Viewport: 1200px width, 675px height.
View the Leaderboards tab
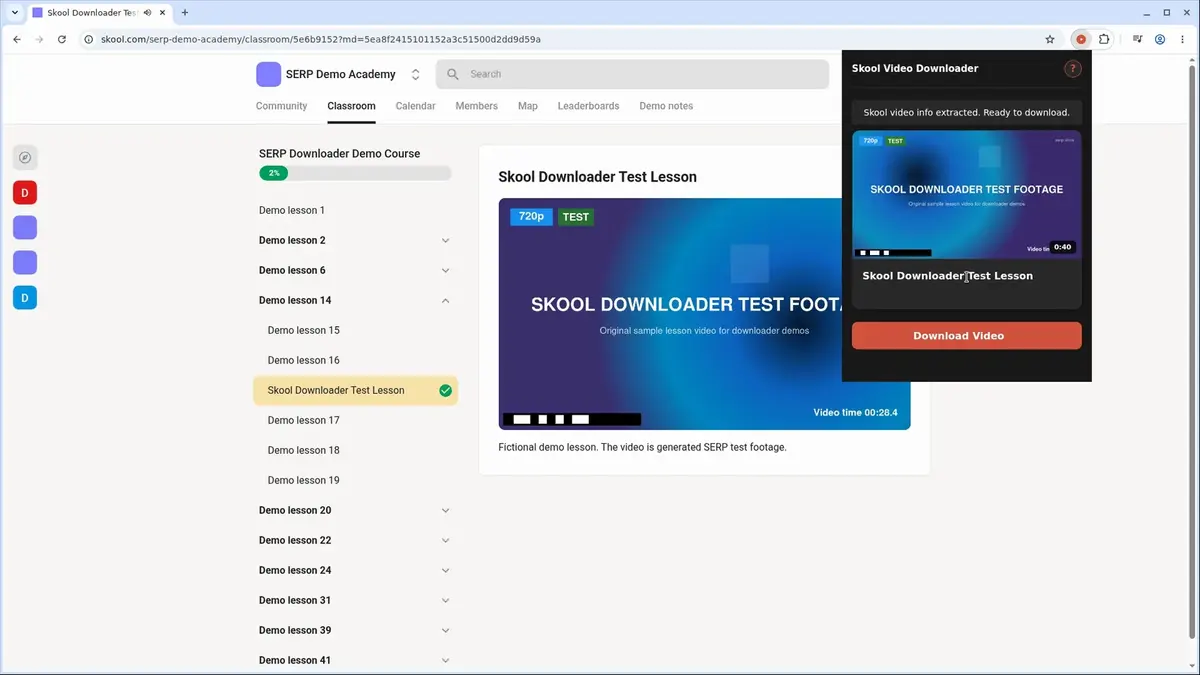pyautogui.click(x=588, y=106)
